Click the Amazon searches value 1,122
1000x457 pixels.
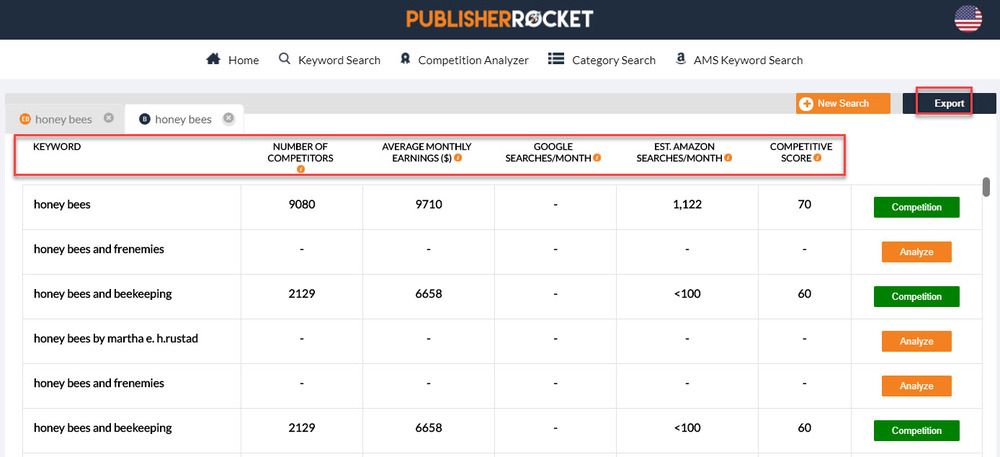[687, 205]
